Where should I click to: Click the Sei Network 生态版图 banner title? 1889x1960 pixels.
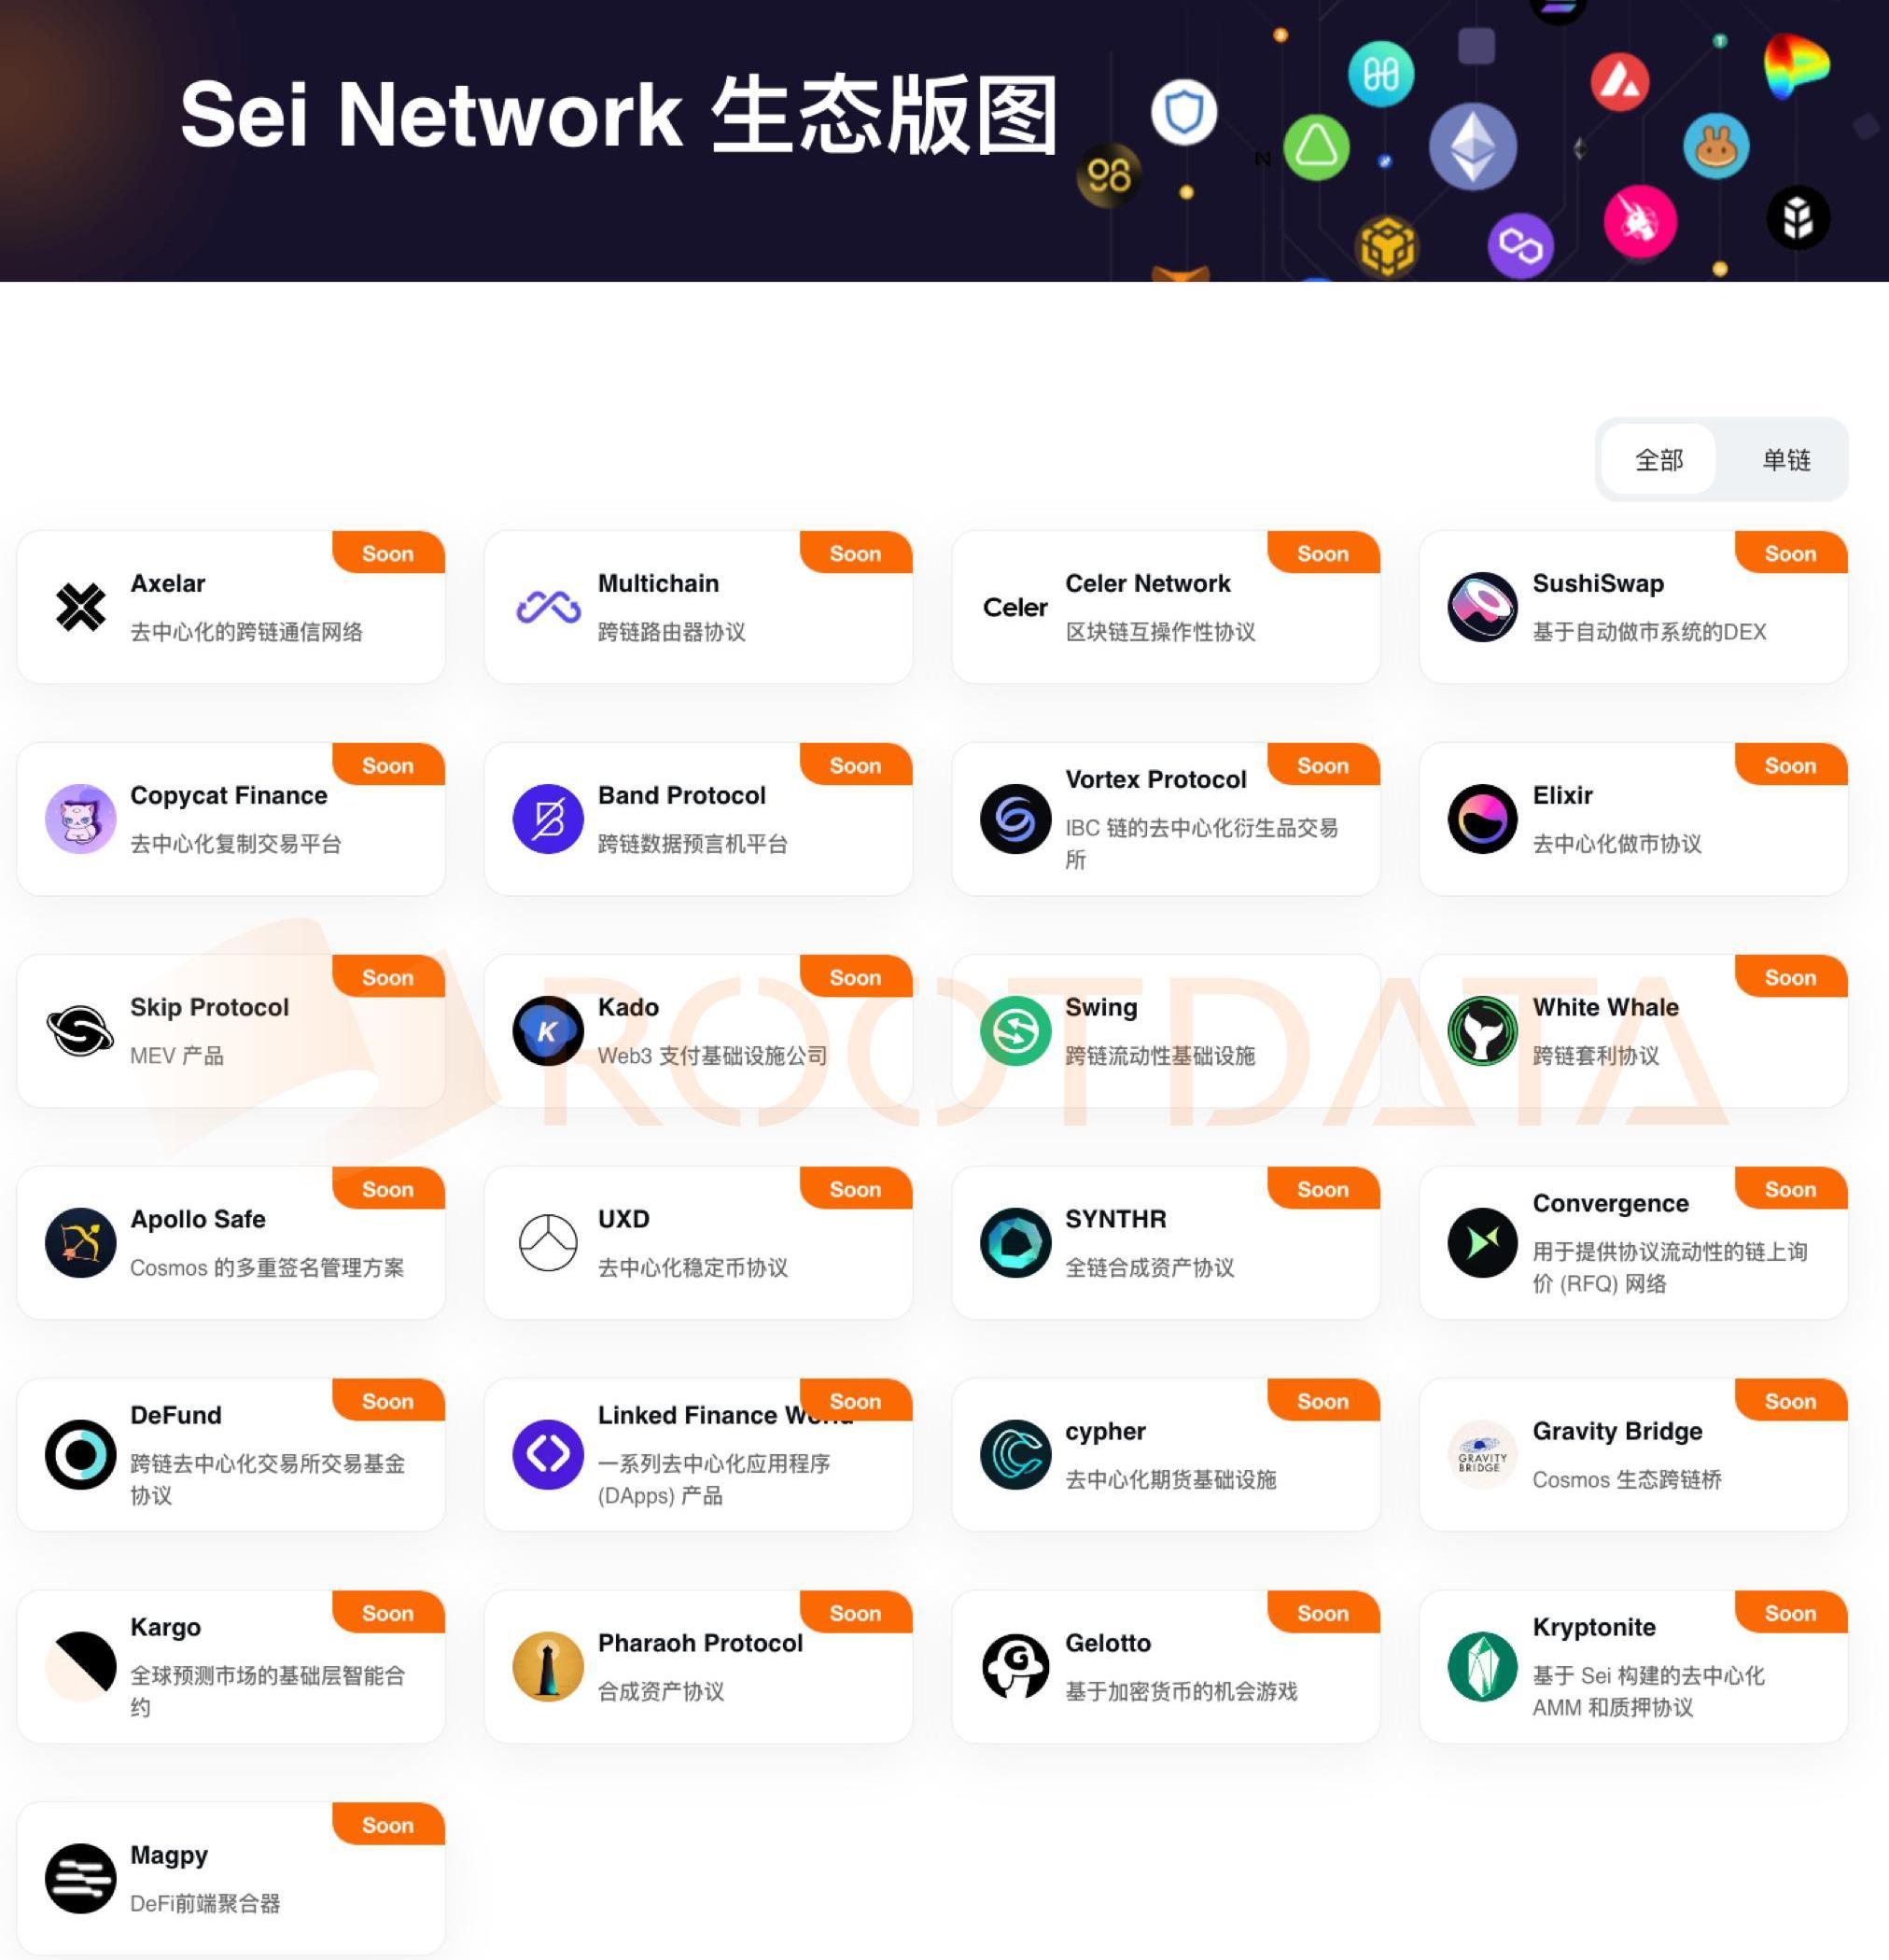coord(618,115)
